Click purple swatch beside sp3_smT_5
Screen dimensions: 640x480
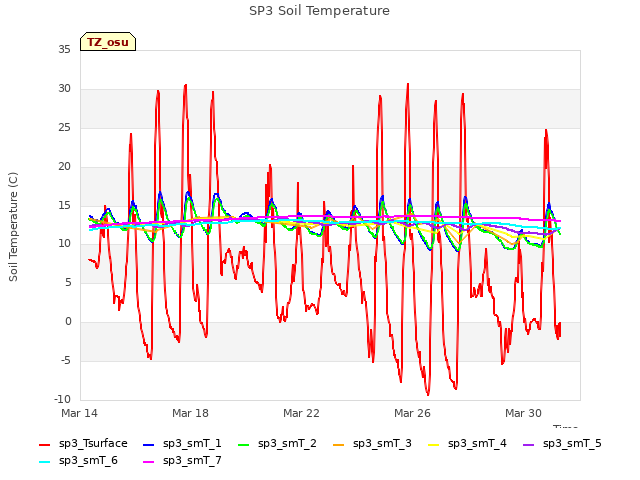529,444
